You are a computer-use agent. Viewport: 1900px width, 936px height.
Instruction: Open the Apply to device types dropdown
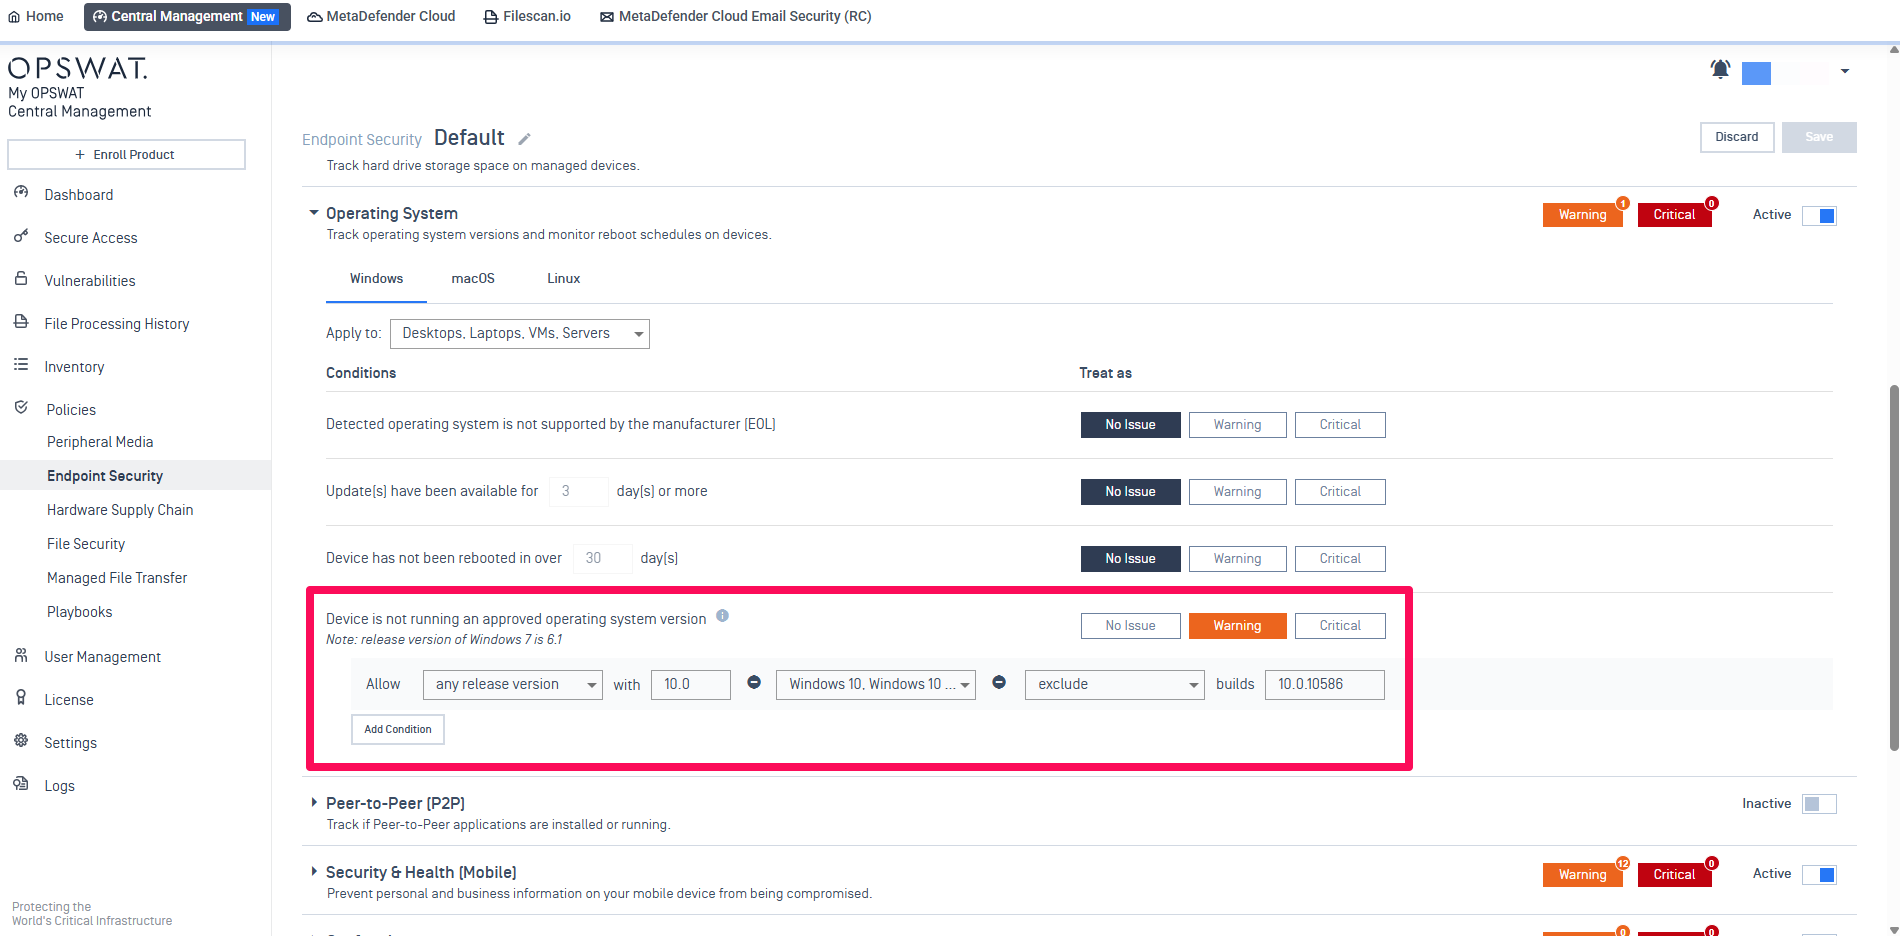coord(520,334)
